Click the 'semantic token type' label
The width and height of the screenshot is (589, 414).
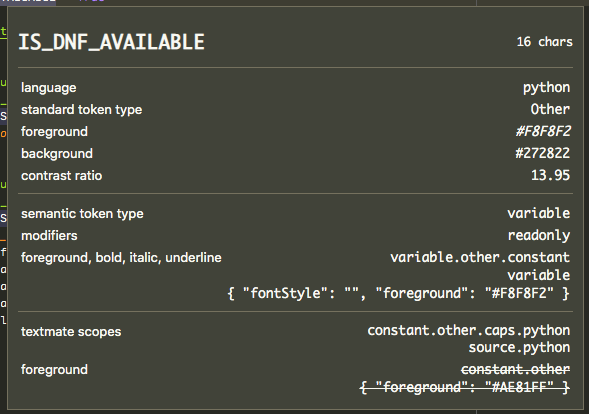[x=82, y=214]
